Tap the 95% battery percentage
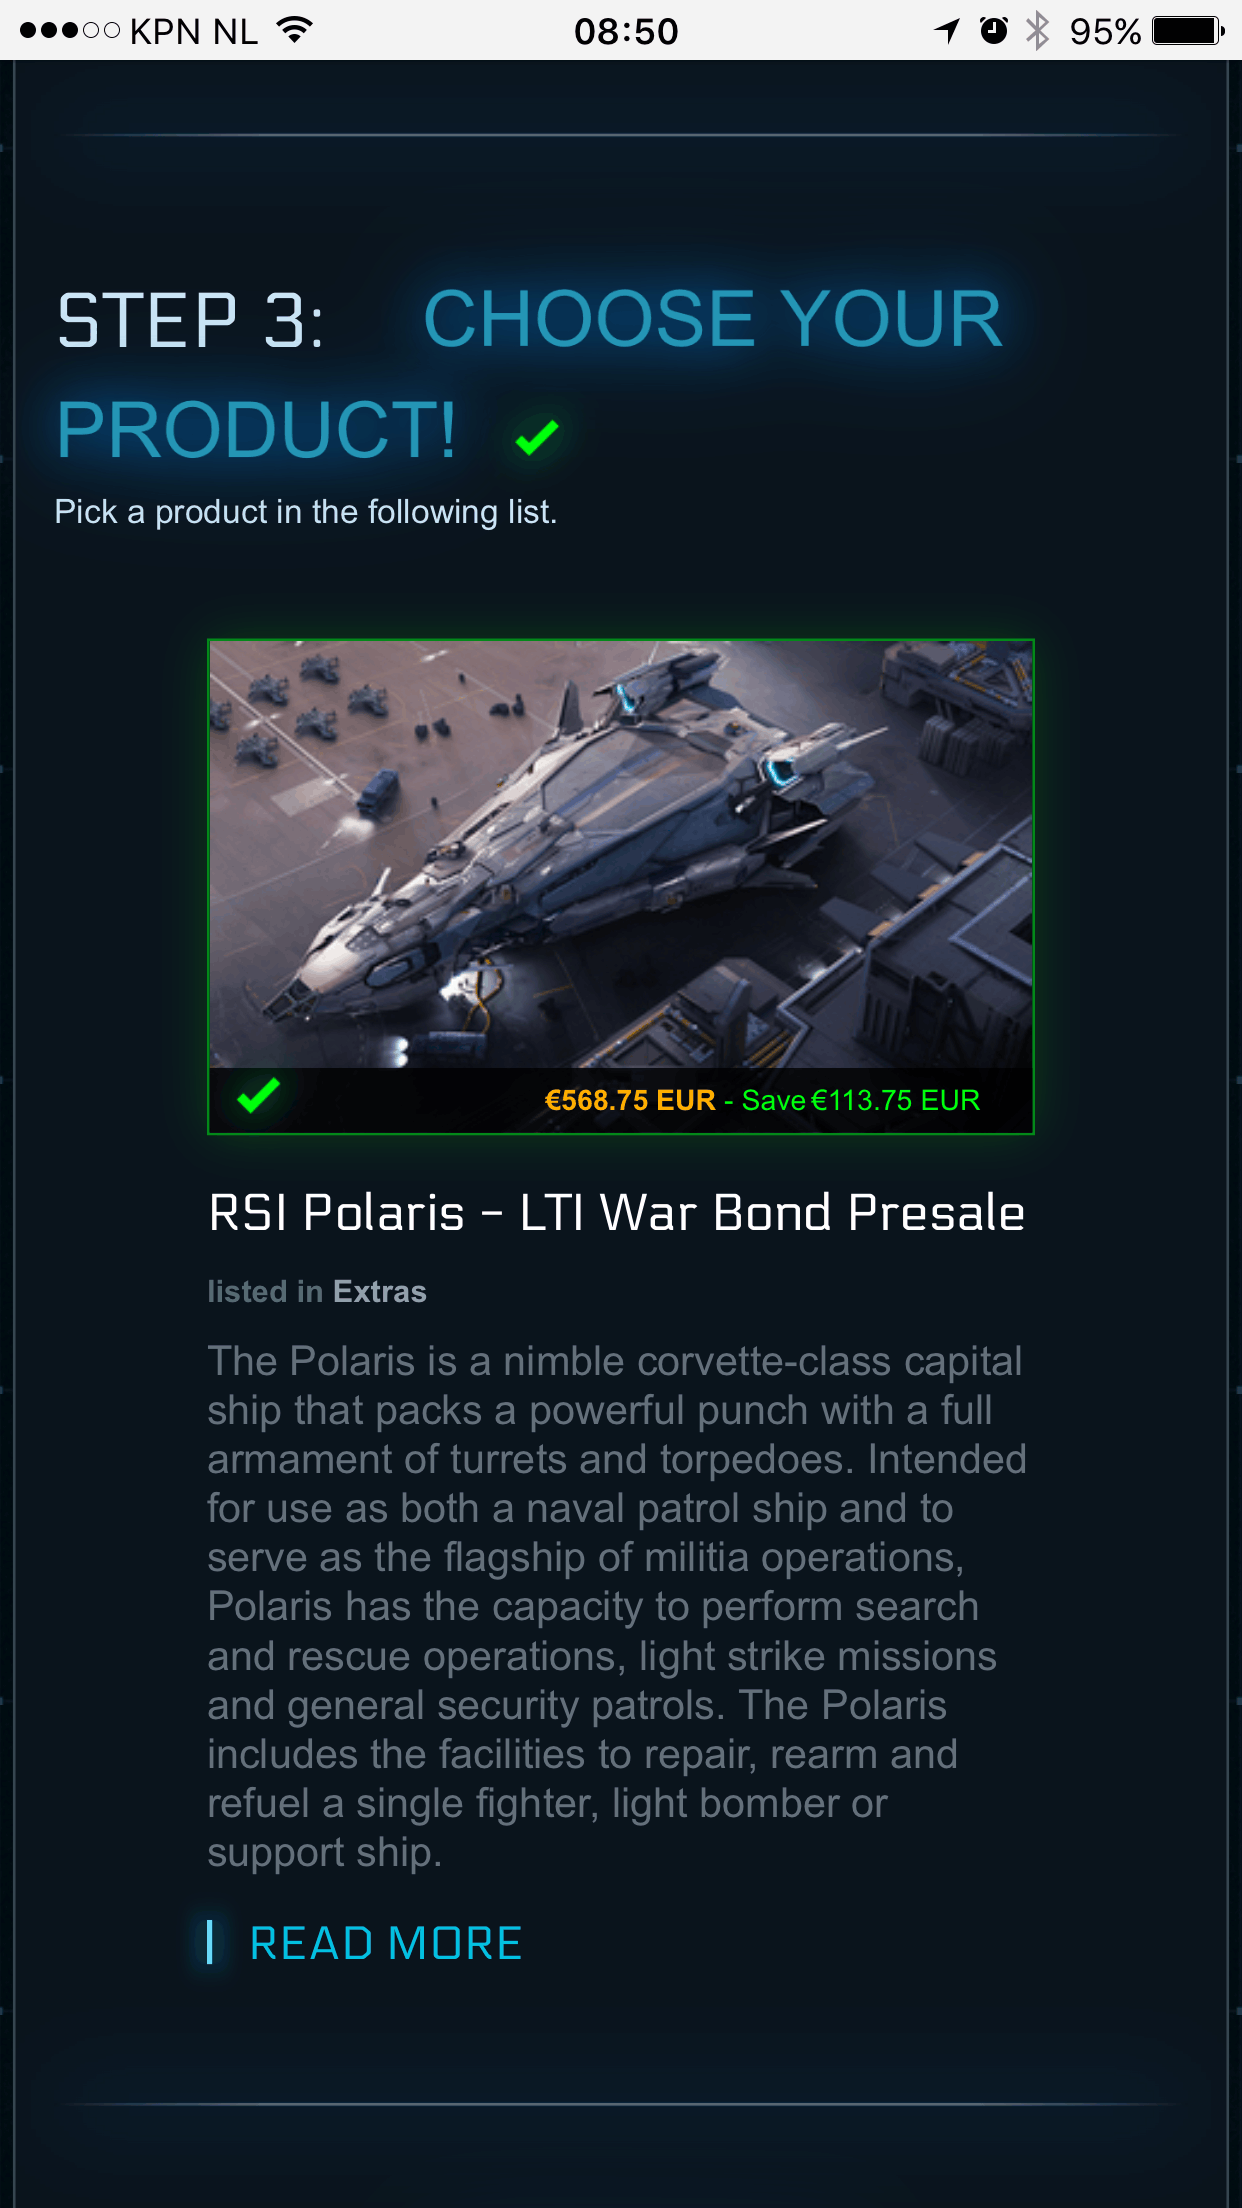This screenshot has height=2208, width=1242. tap(1104, 31)
